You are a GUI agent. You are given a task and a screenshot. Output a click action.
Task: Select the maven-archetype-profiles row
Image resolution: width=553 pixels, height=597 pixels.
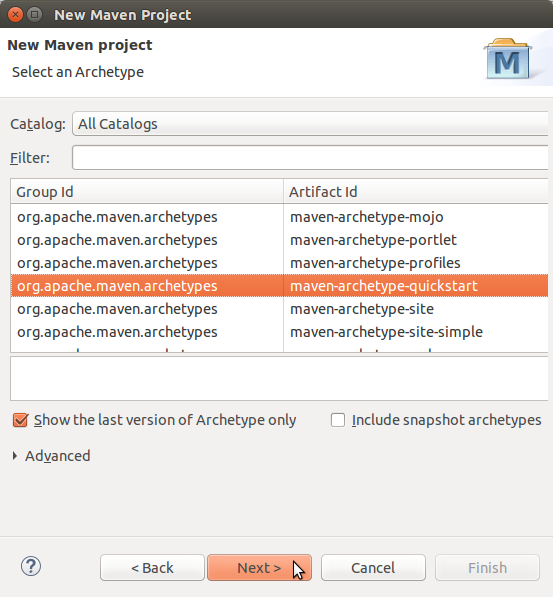280,263
